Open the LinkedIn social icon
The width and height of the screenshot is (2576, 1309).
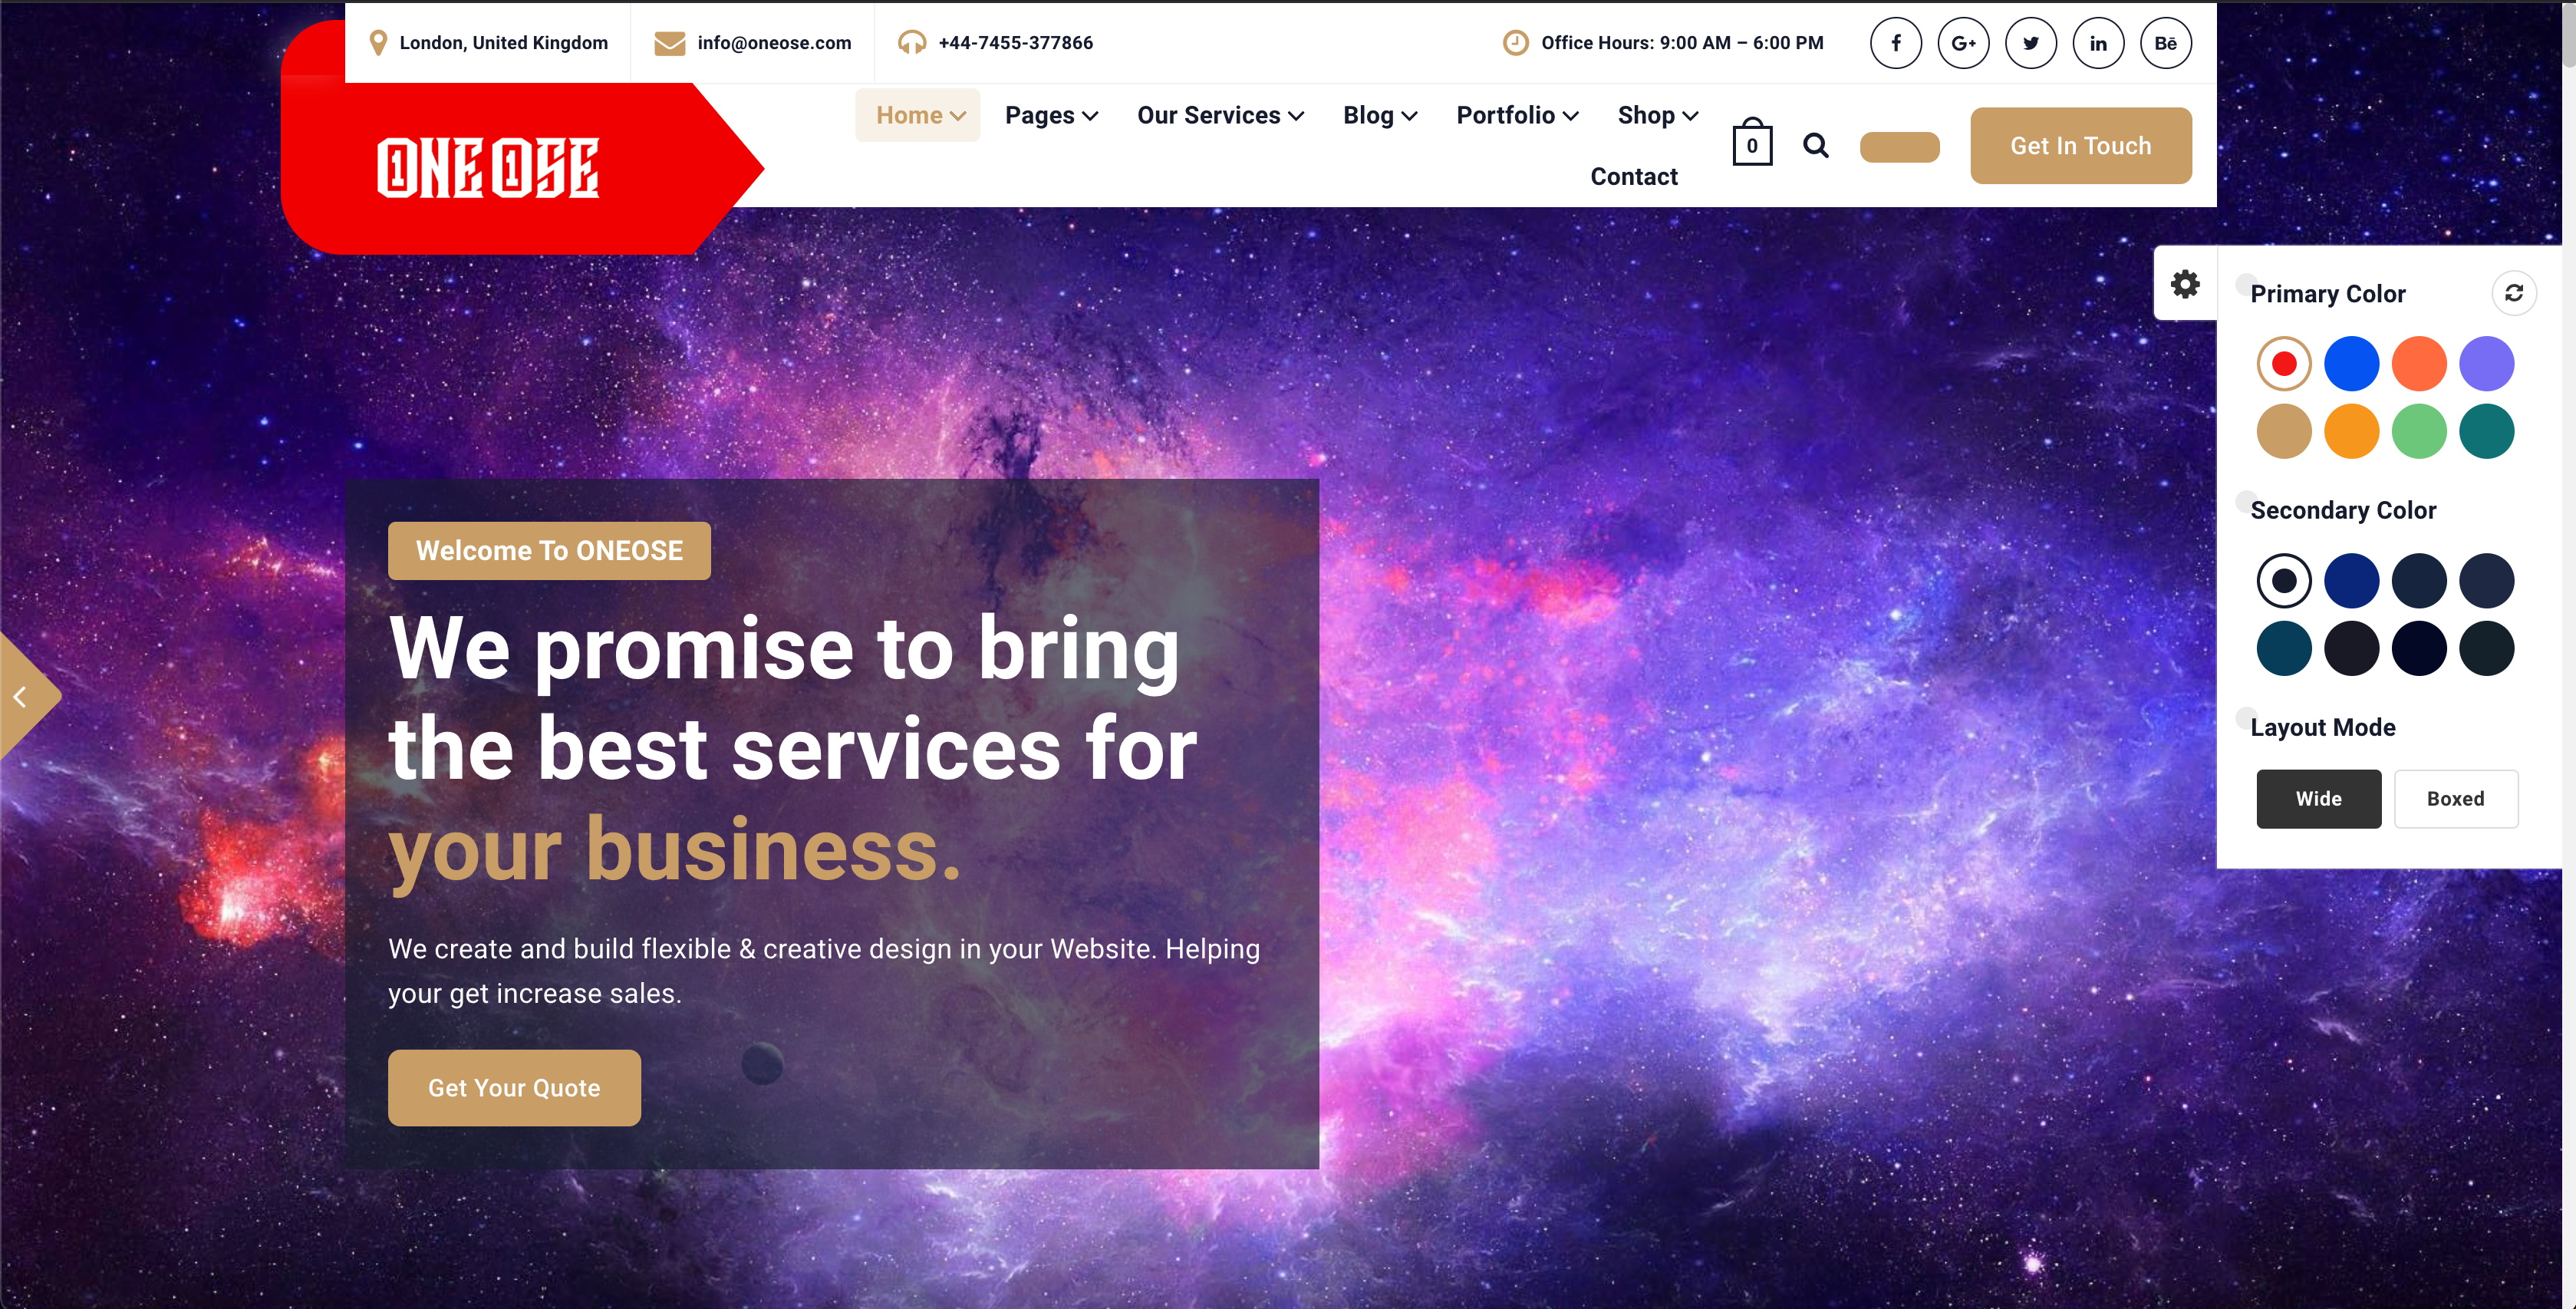2098,43
